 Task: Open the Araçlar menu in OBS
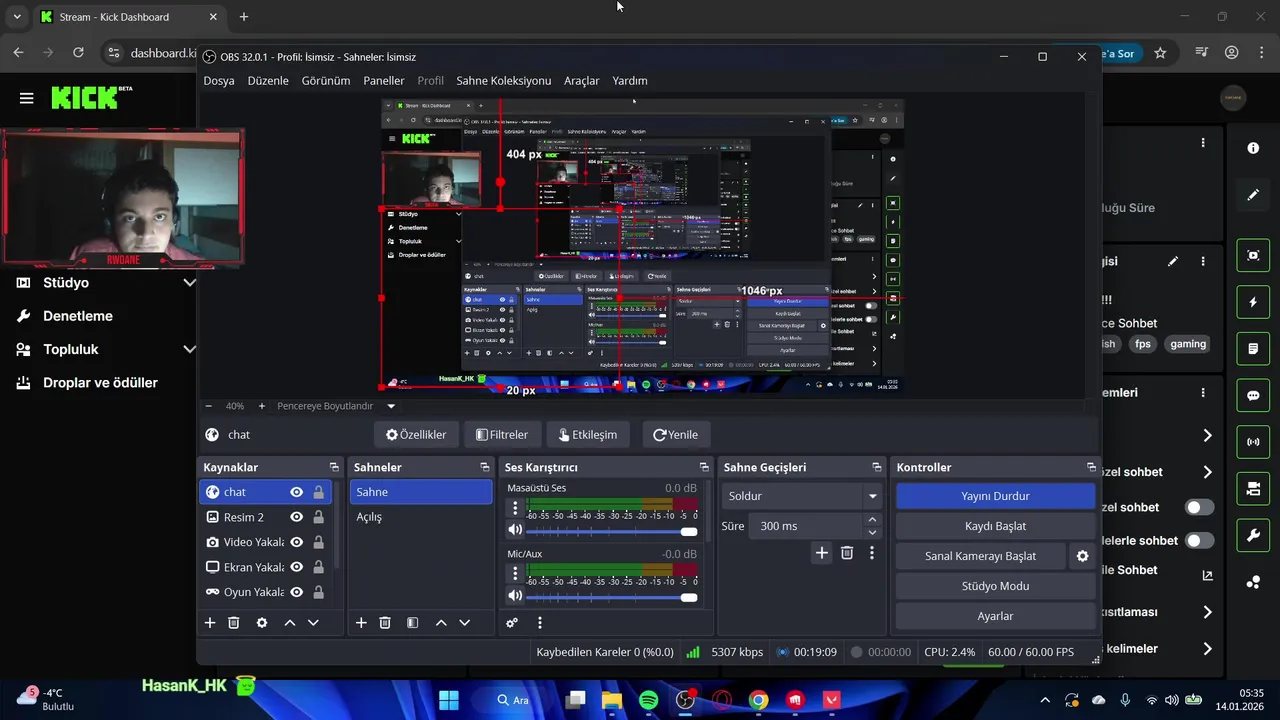point(582,81)
